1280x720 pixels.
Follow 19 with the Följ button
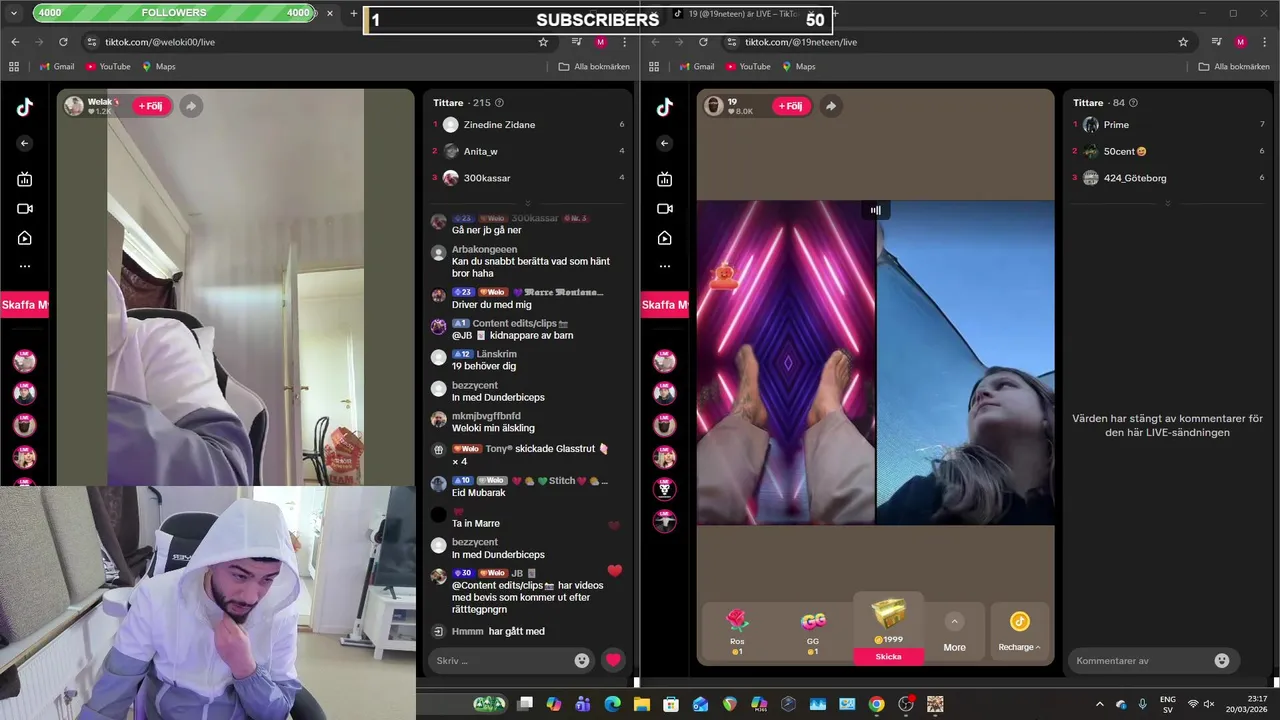click(x=791, y=105)
